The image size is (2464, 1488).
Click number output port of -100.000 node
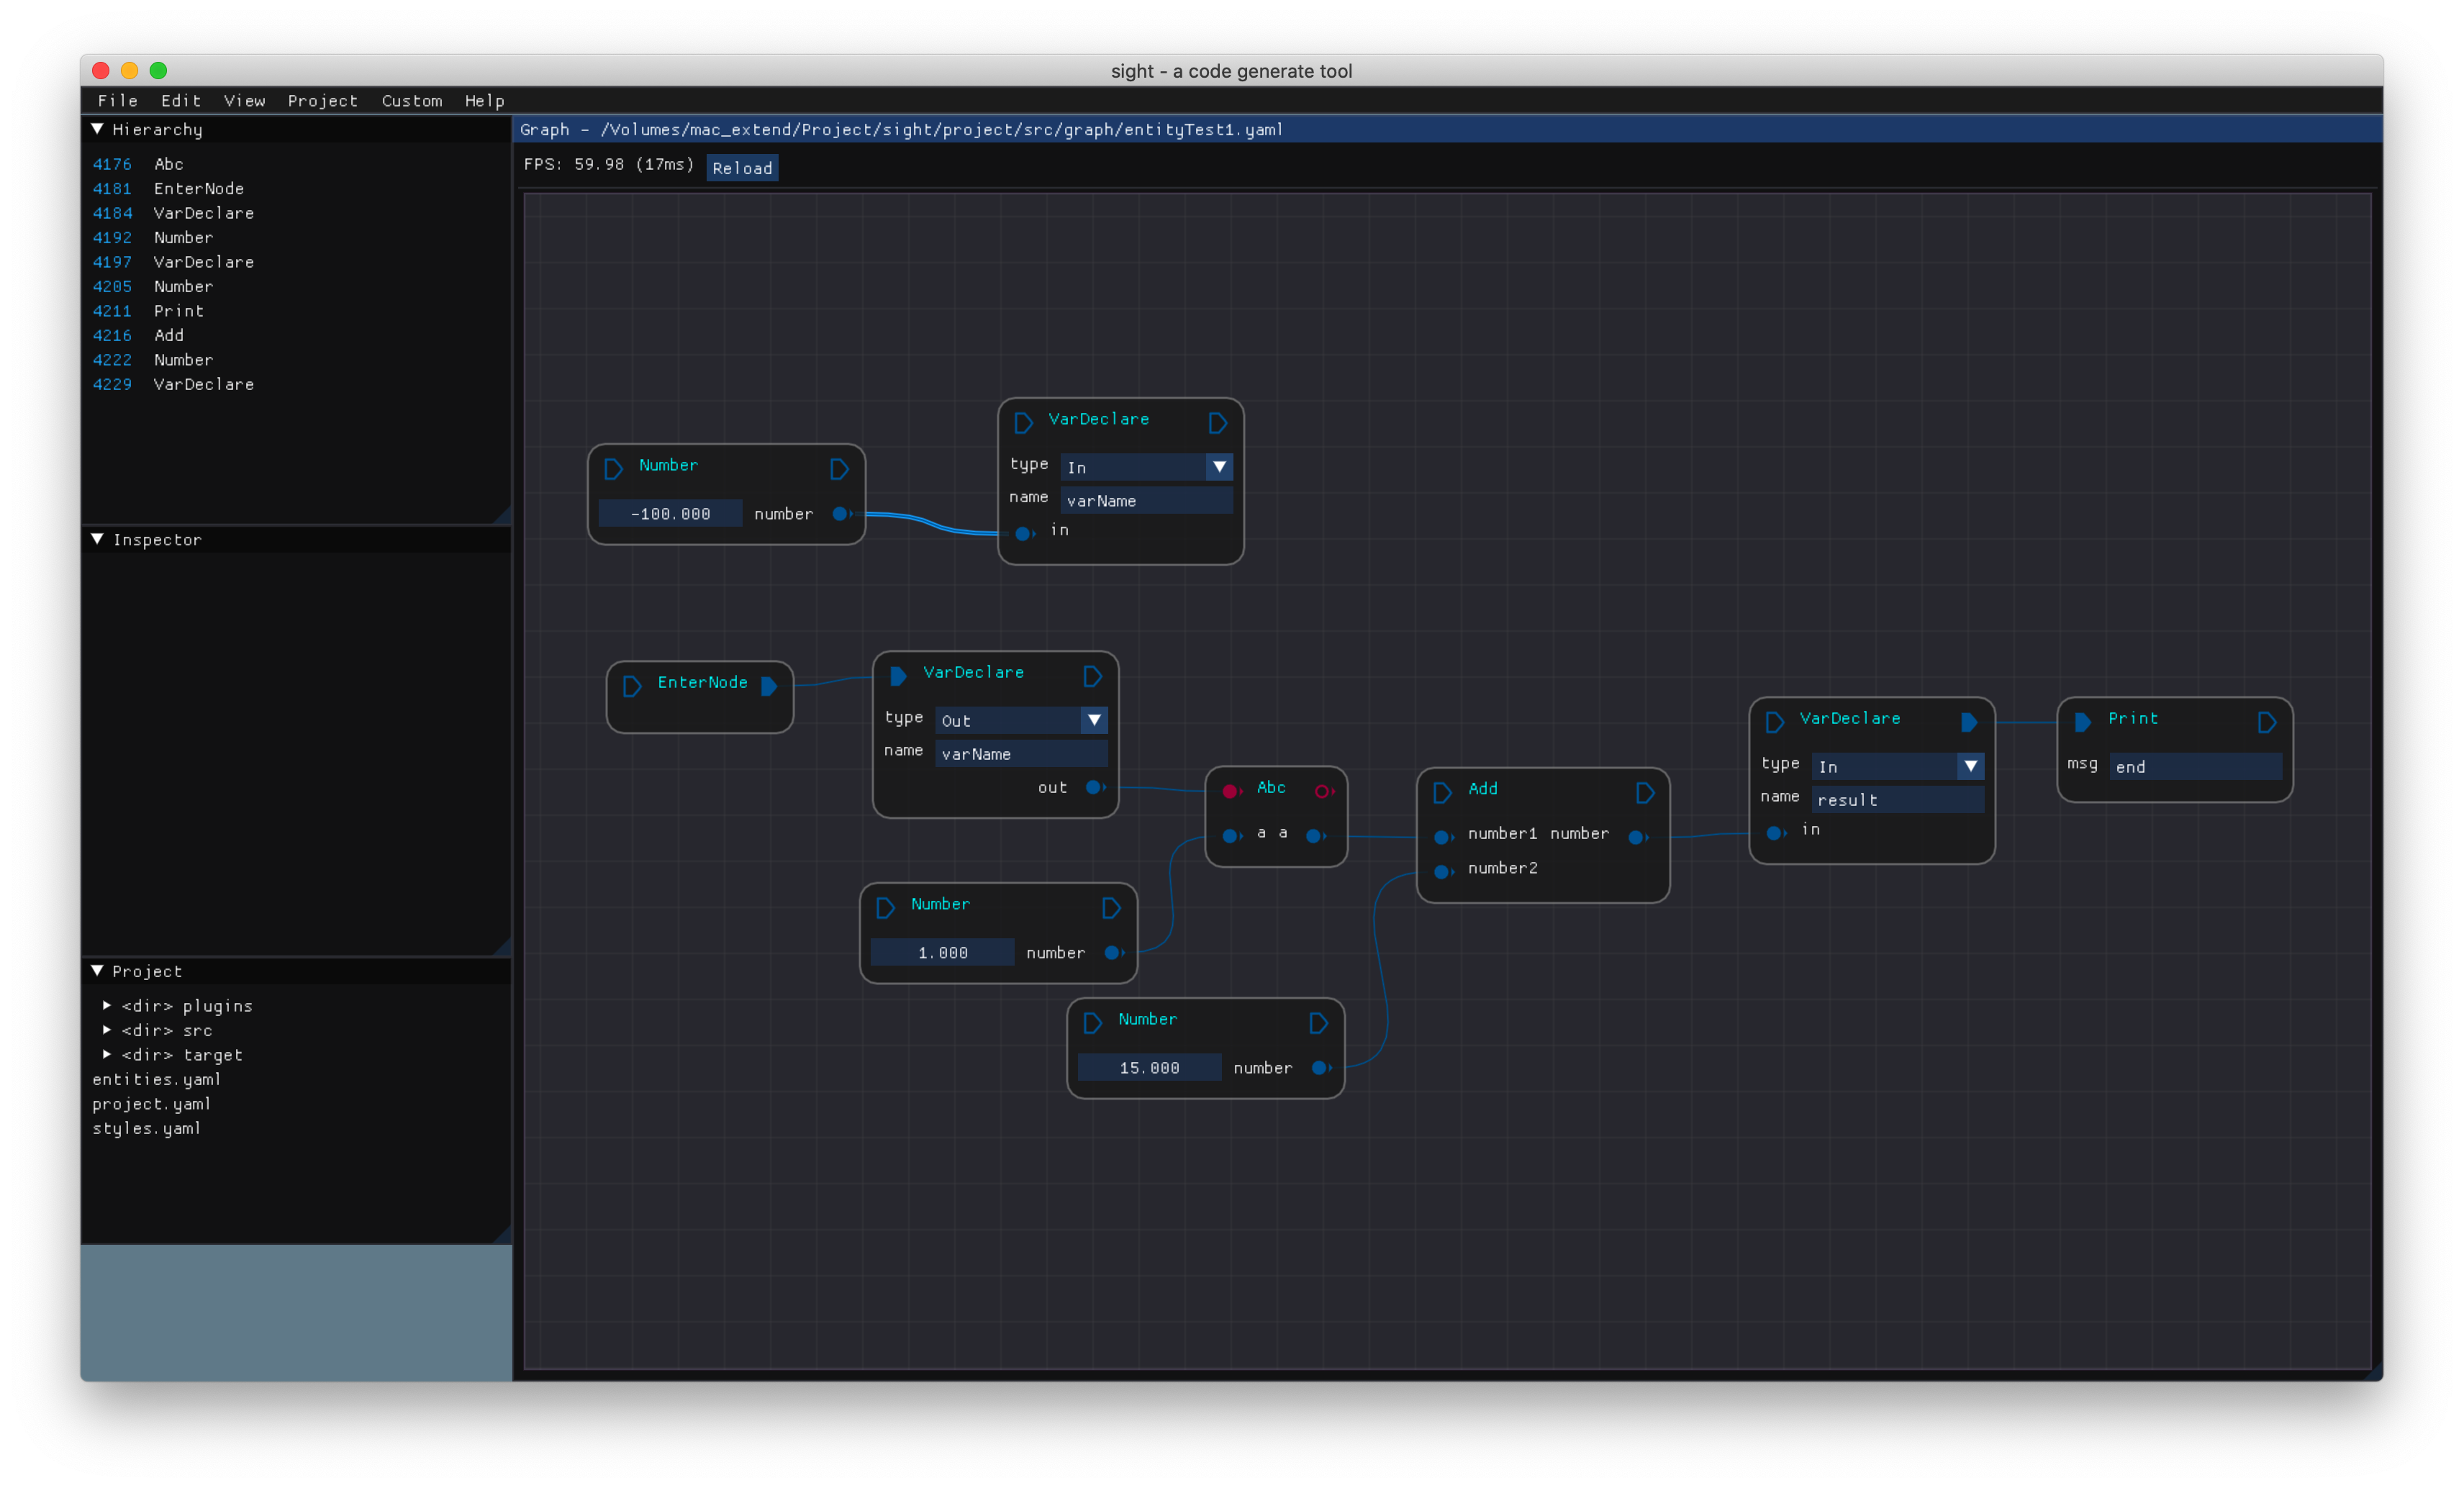[841, 514]
